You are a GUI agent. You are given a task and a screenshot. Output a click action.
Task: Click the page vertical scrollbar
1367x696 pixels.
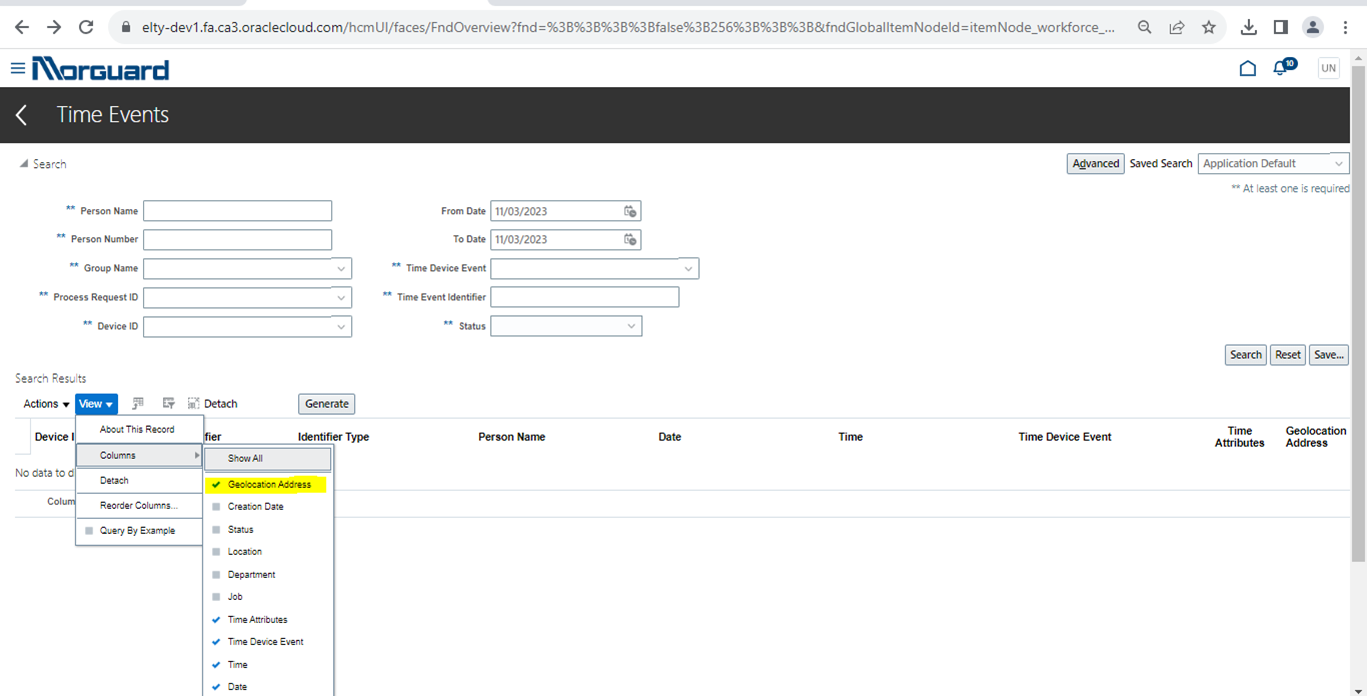click(x=1358, y=300)
